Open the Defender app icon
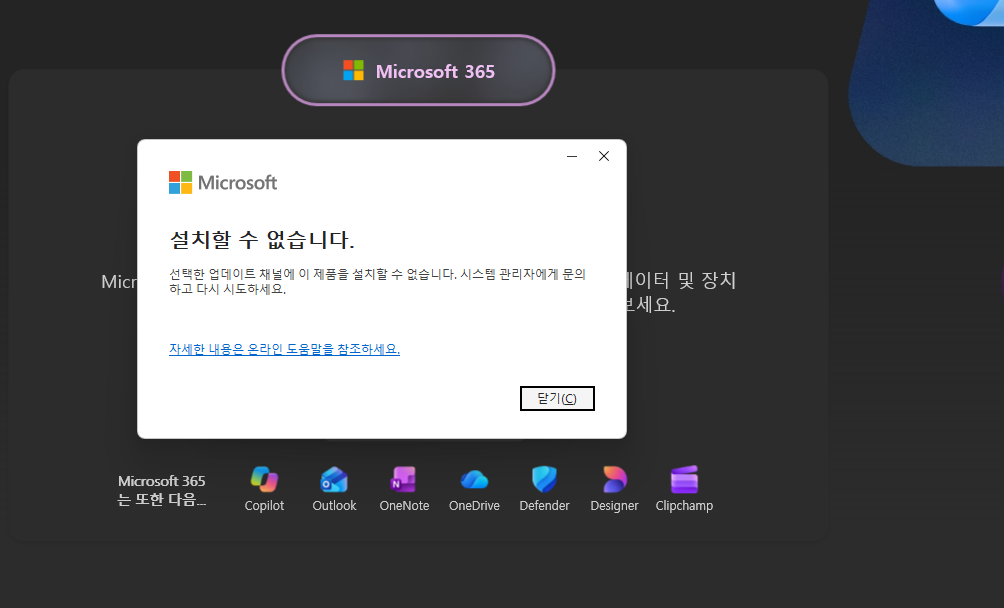The height and width of the screenshot is (608, 1004). tap(544, 479)
